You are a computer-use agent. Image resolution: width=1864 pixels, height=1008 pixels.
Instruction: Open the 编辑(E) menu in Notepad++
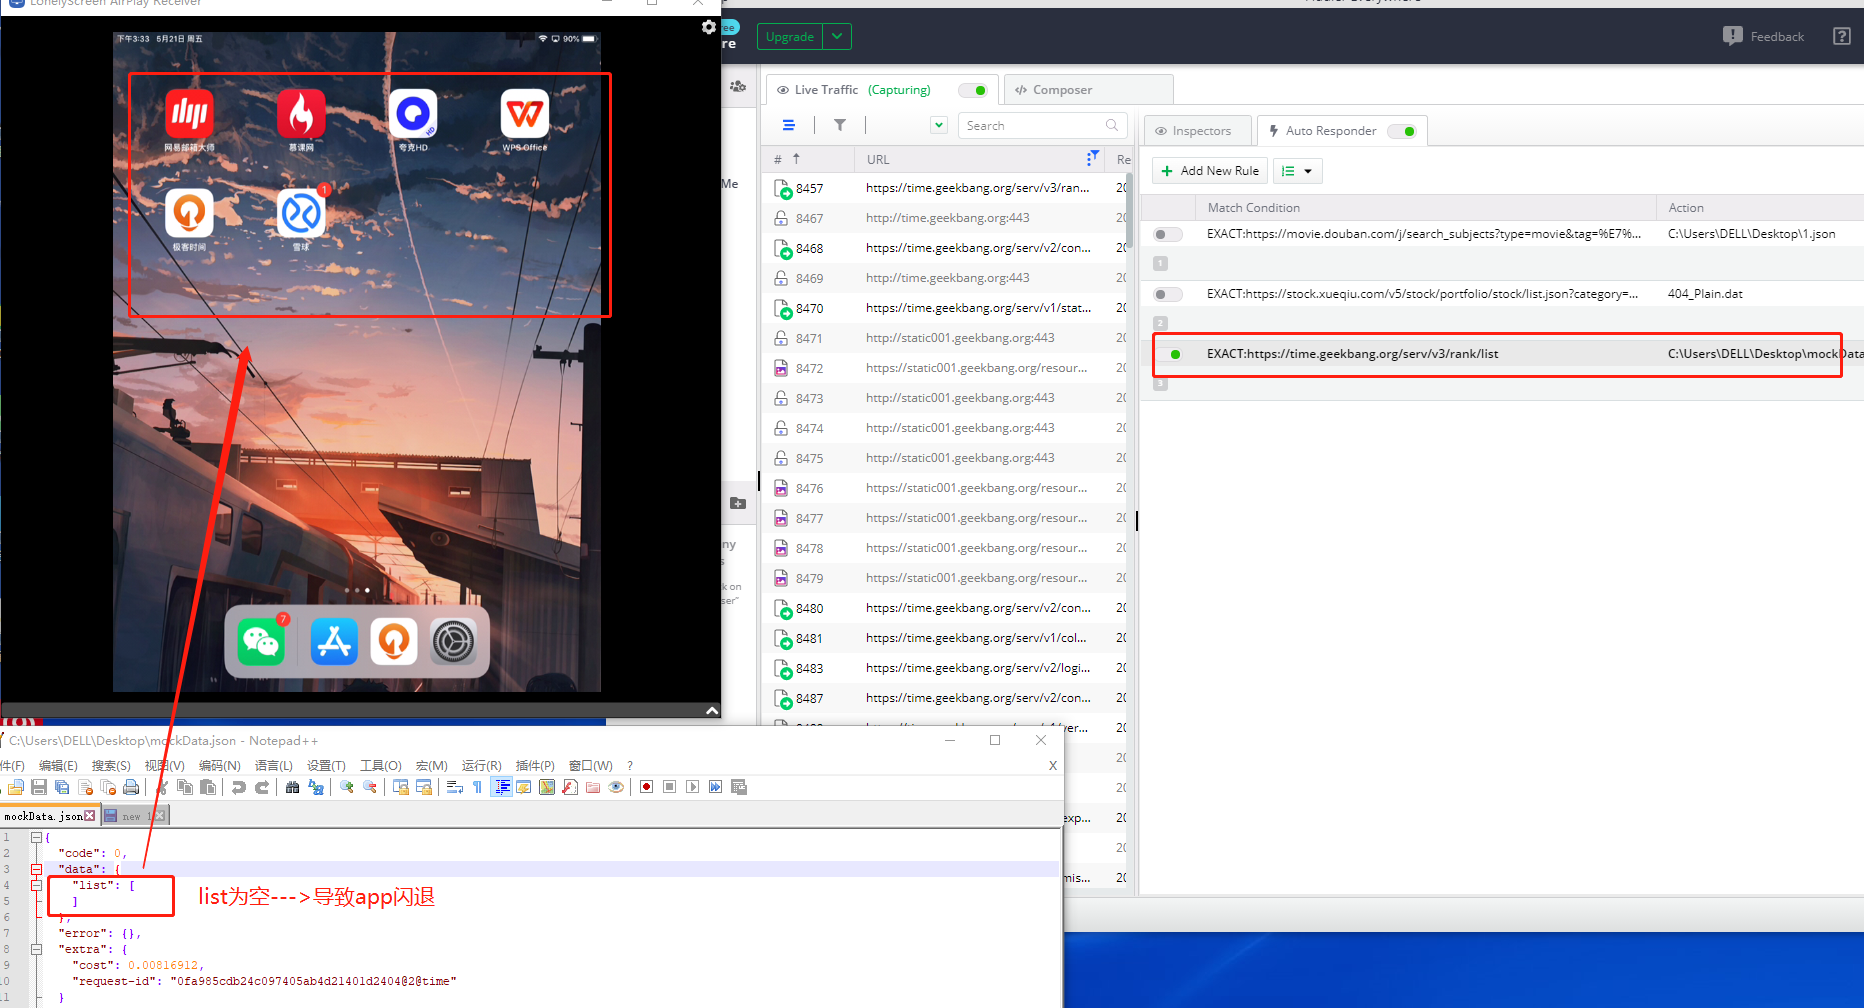coord(58,765)
